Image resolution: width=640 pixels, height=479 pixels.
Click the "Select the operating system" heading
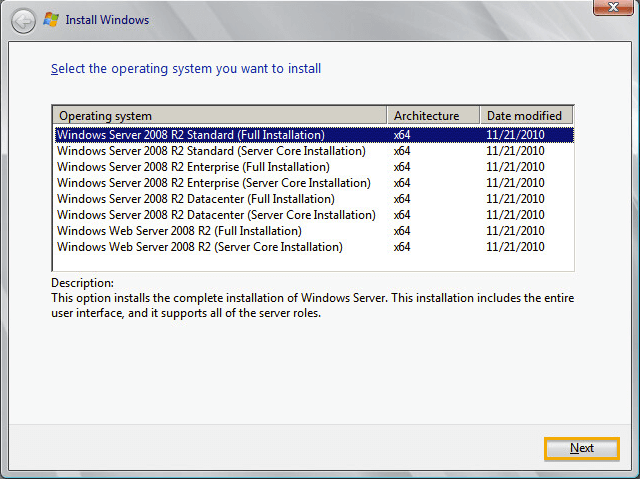(x=186, y=69)
